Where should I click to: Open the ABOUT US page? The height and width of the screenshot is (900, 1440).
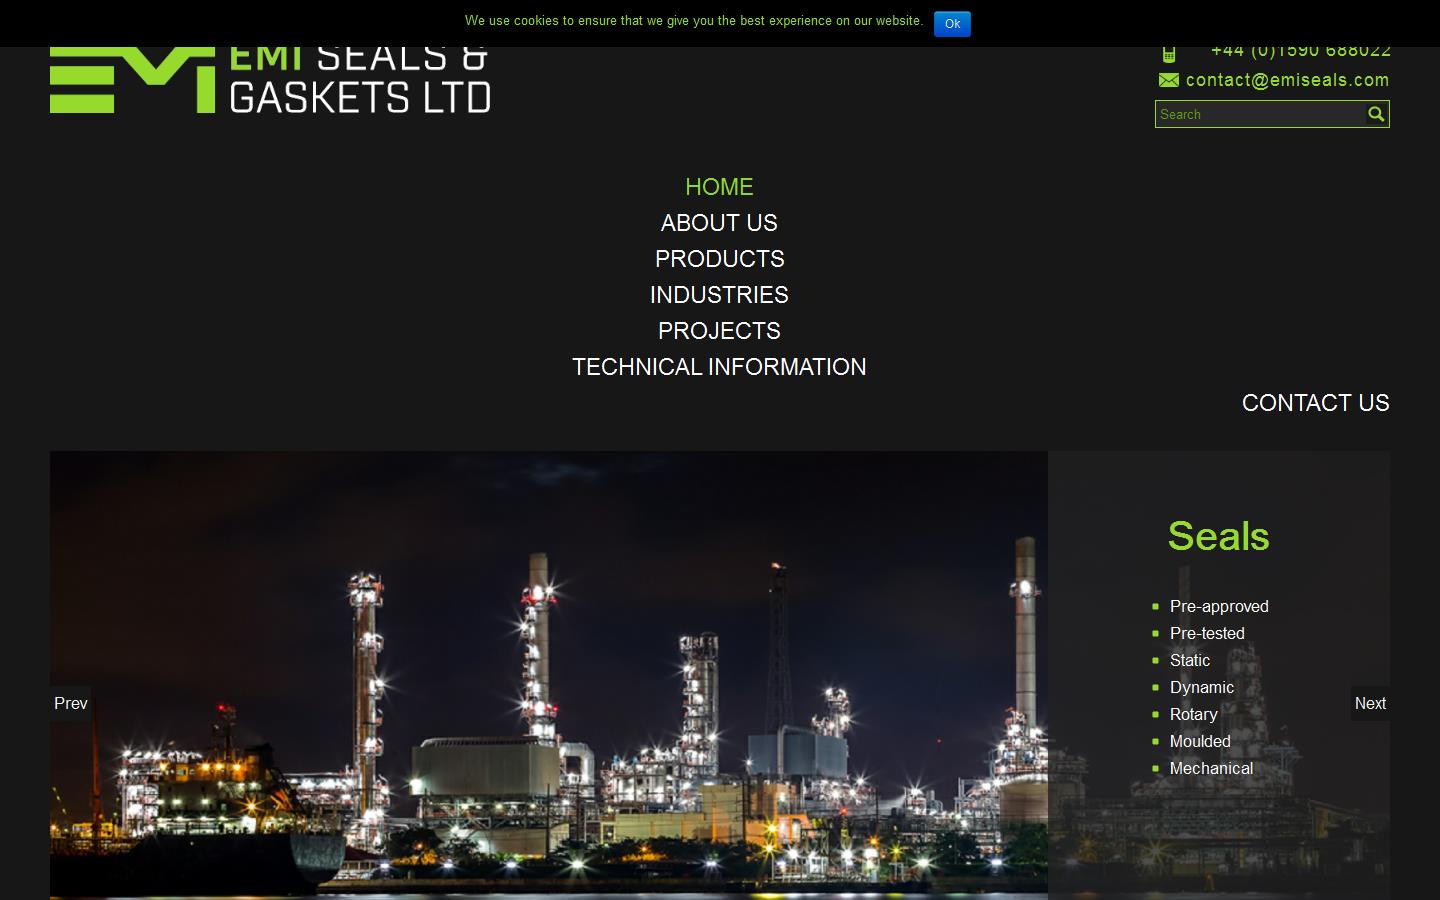pyautogui.click(x=719, y=223)
